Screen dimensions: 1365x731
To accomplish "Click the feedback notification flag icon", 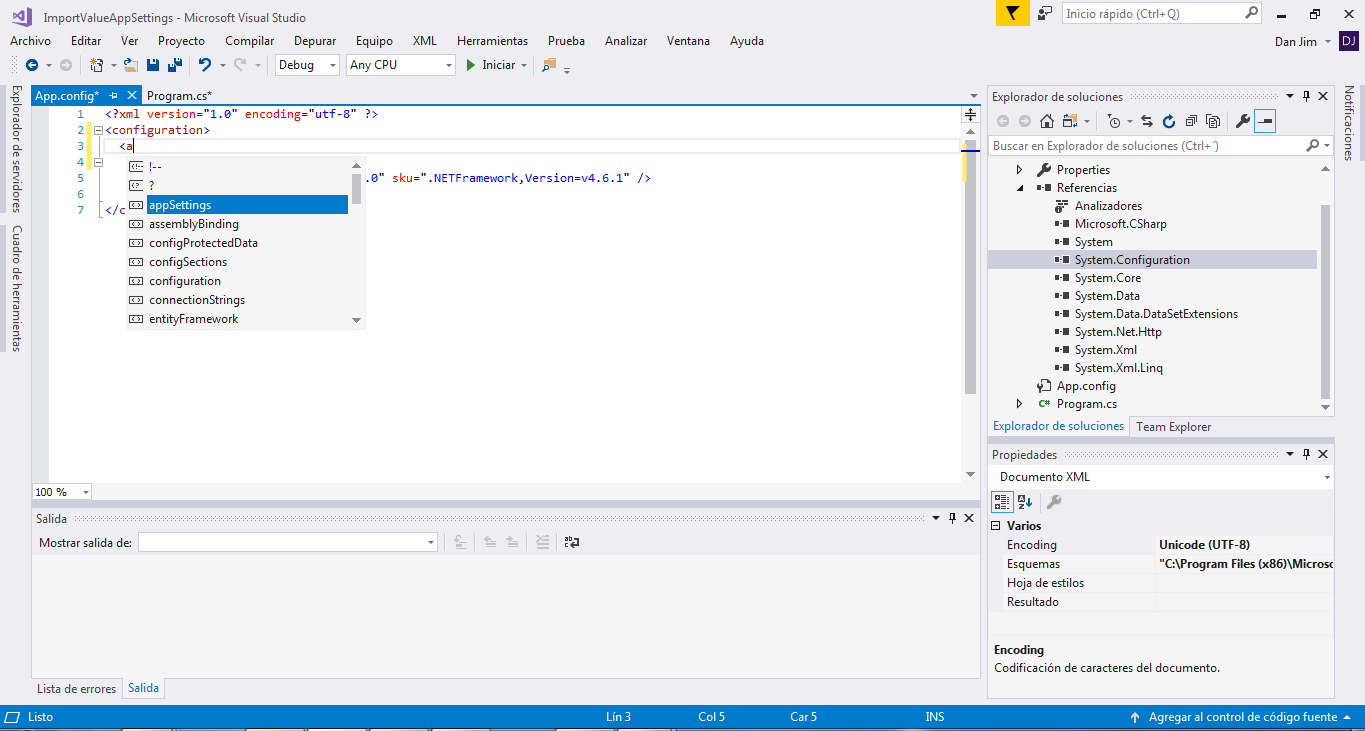I will click(1012, 14).
